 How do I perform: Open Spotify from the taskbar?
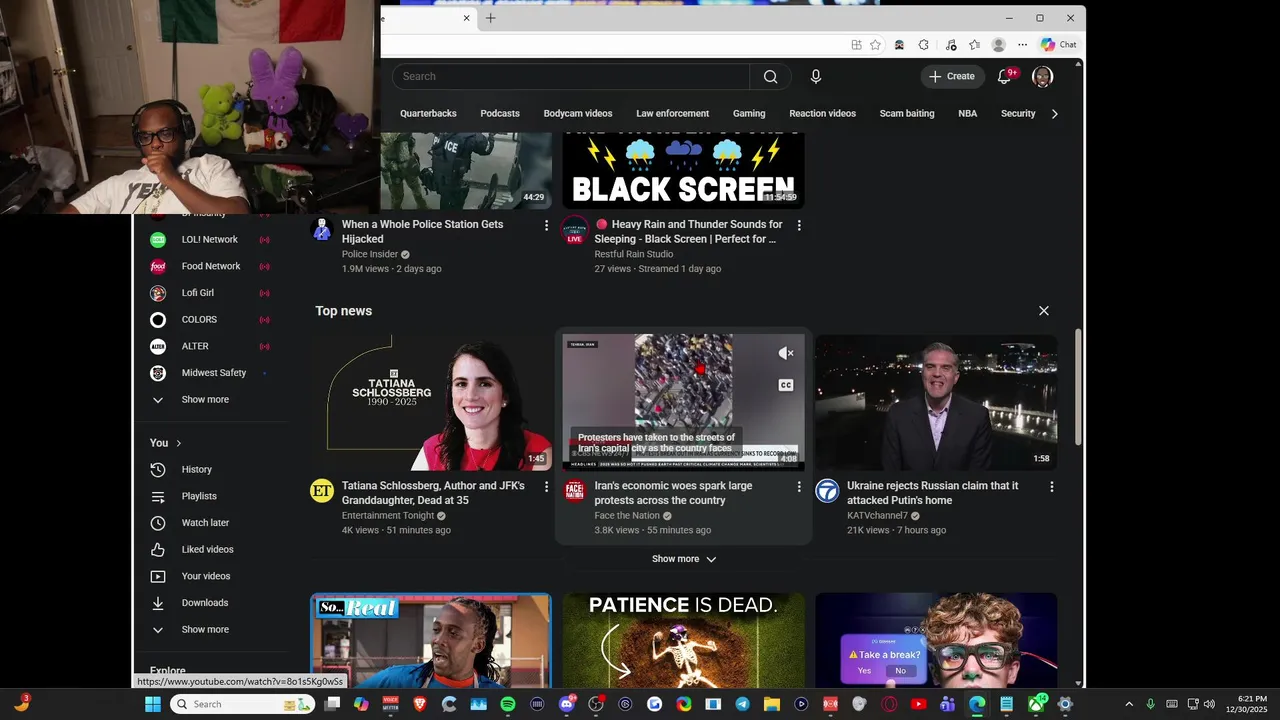pyautogui.click(x=507, y=704)
